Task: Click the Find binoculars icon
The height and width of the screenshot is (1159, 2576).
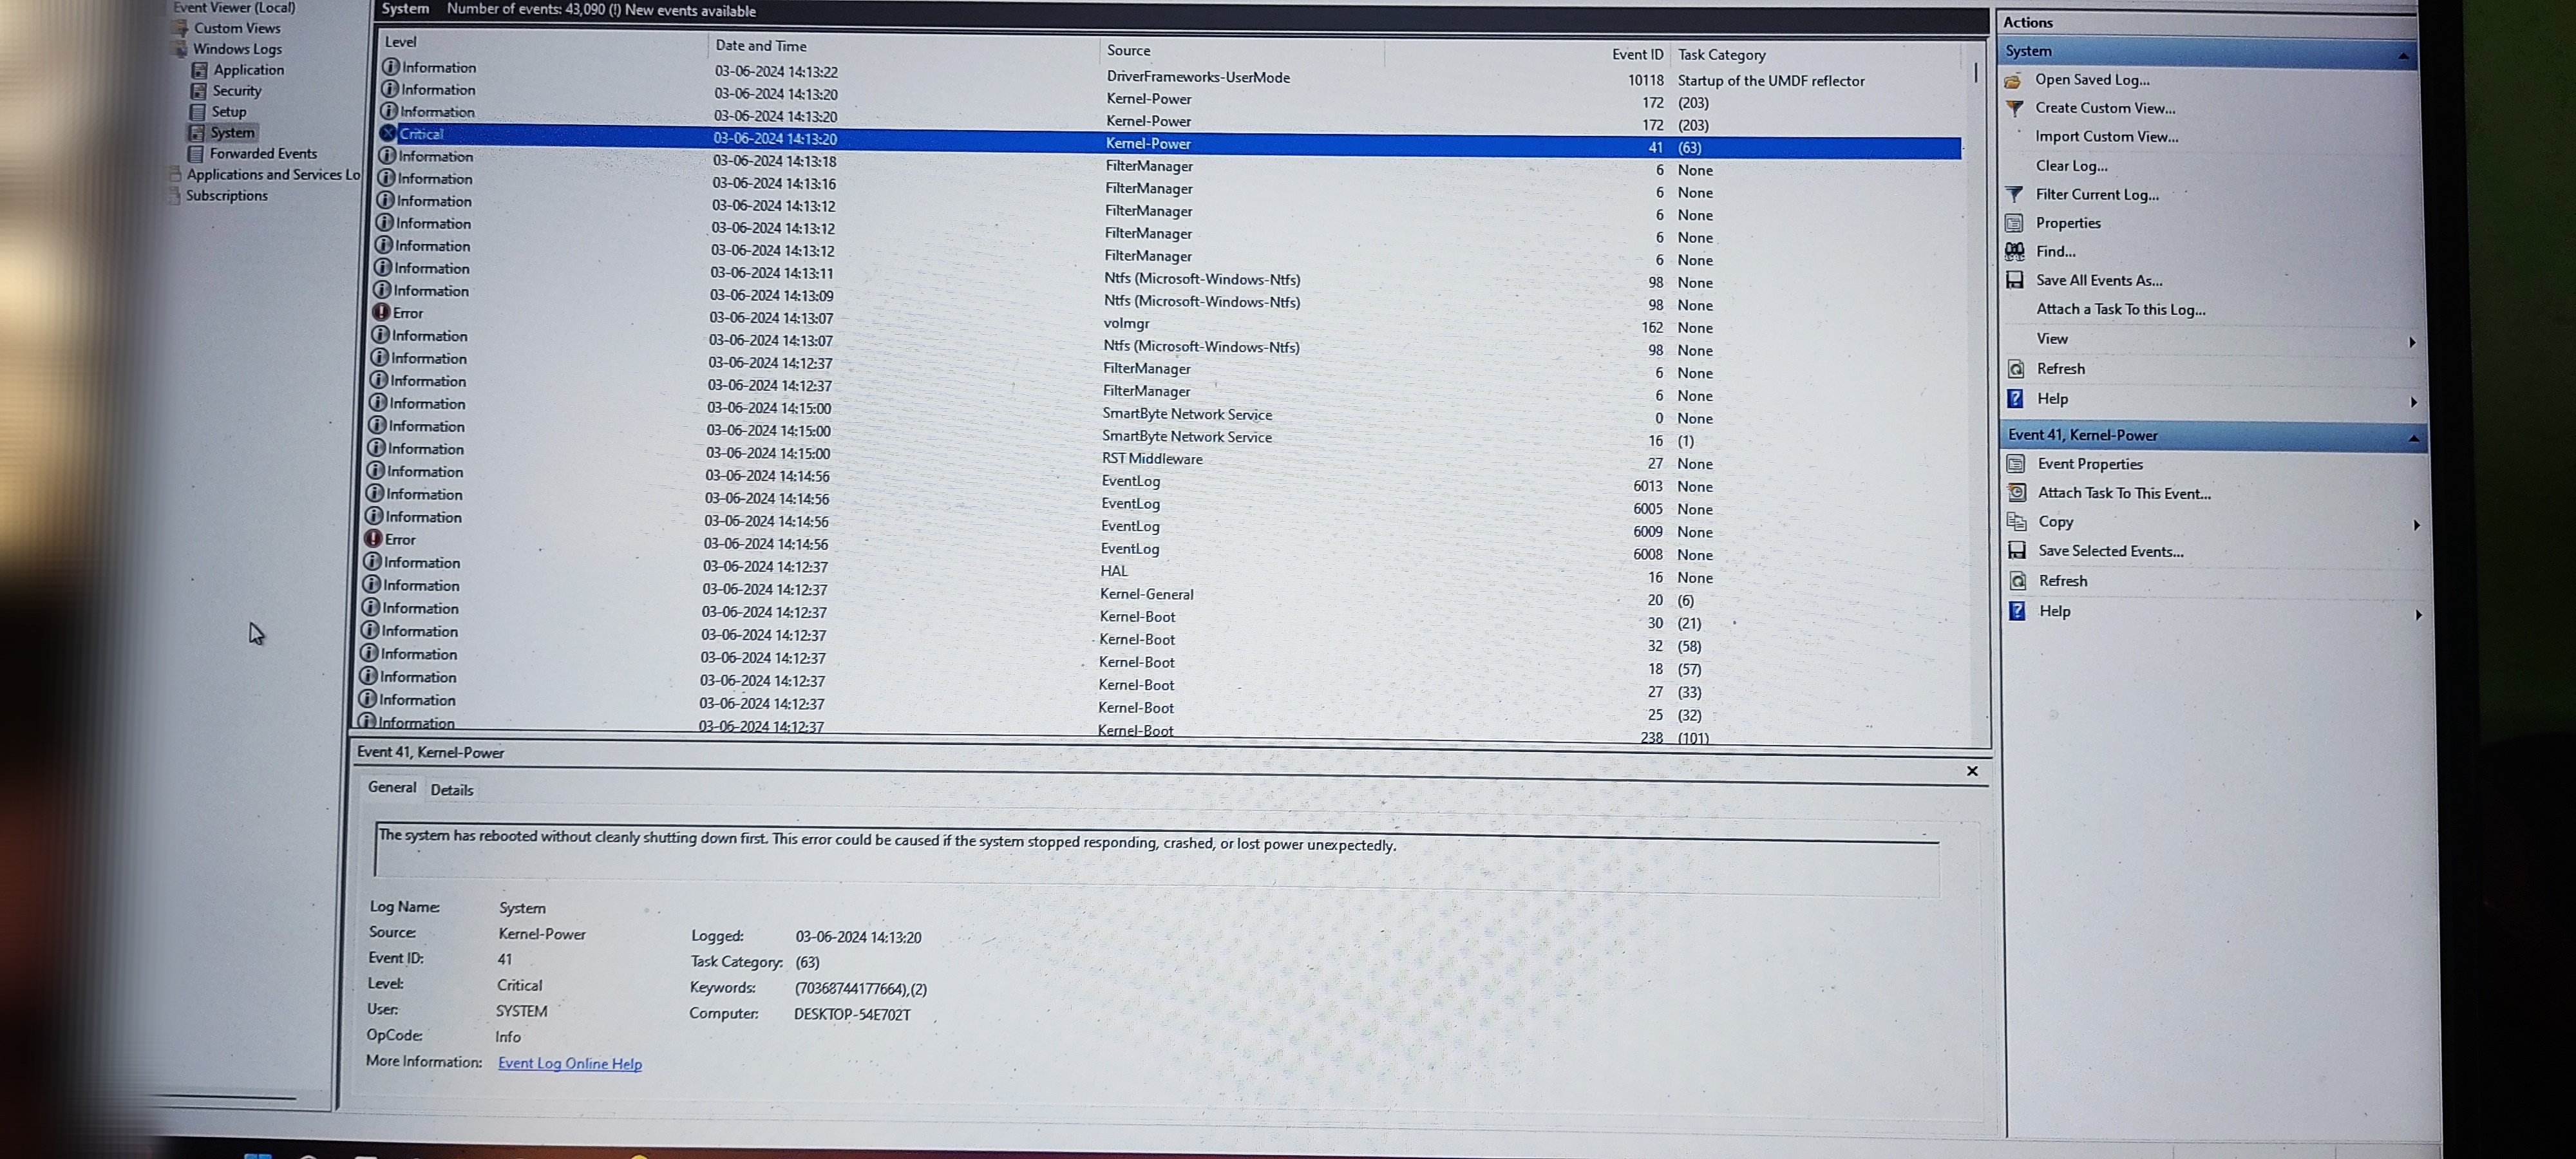Action: (2015, 251)
